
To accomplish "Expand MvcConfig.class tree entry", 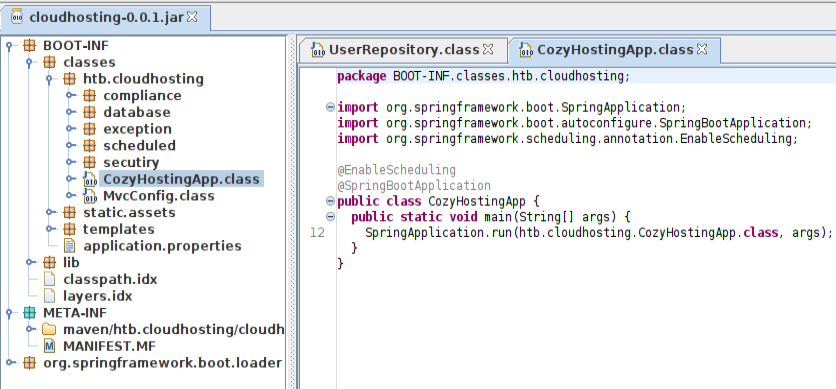I will [70, 196].
